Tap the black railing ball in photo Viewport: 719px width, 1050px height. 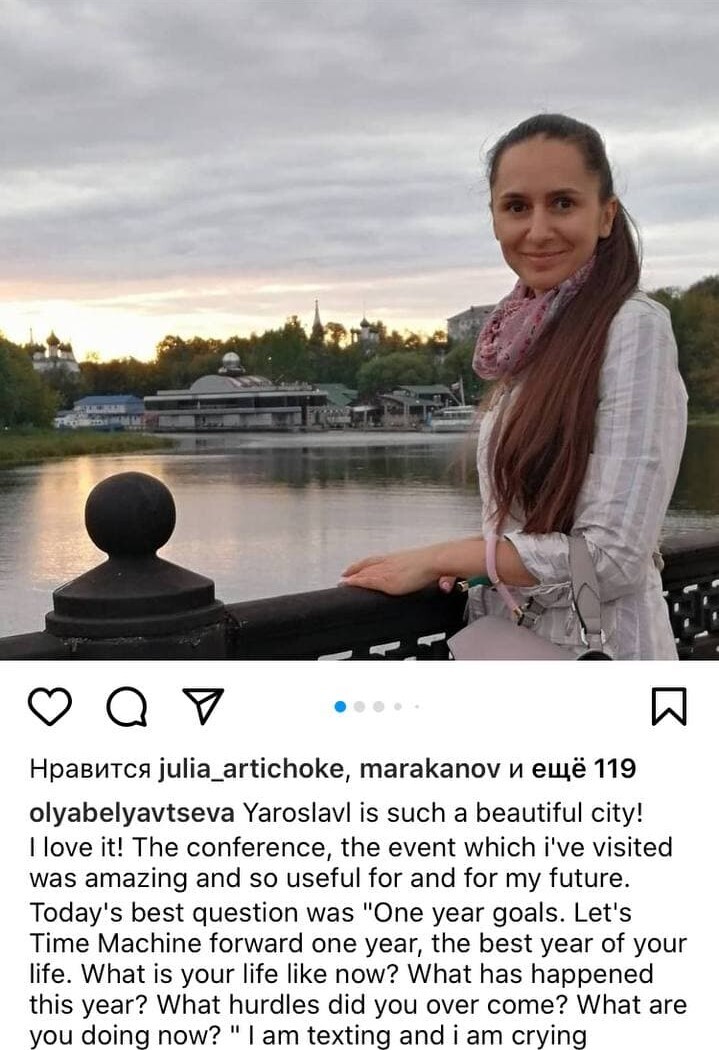point(131,514)
